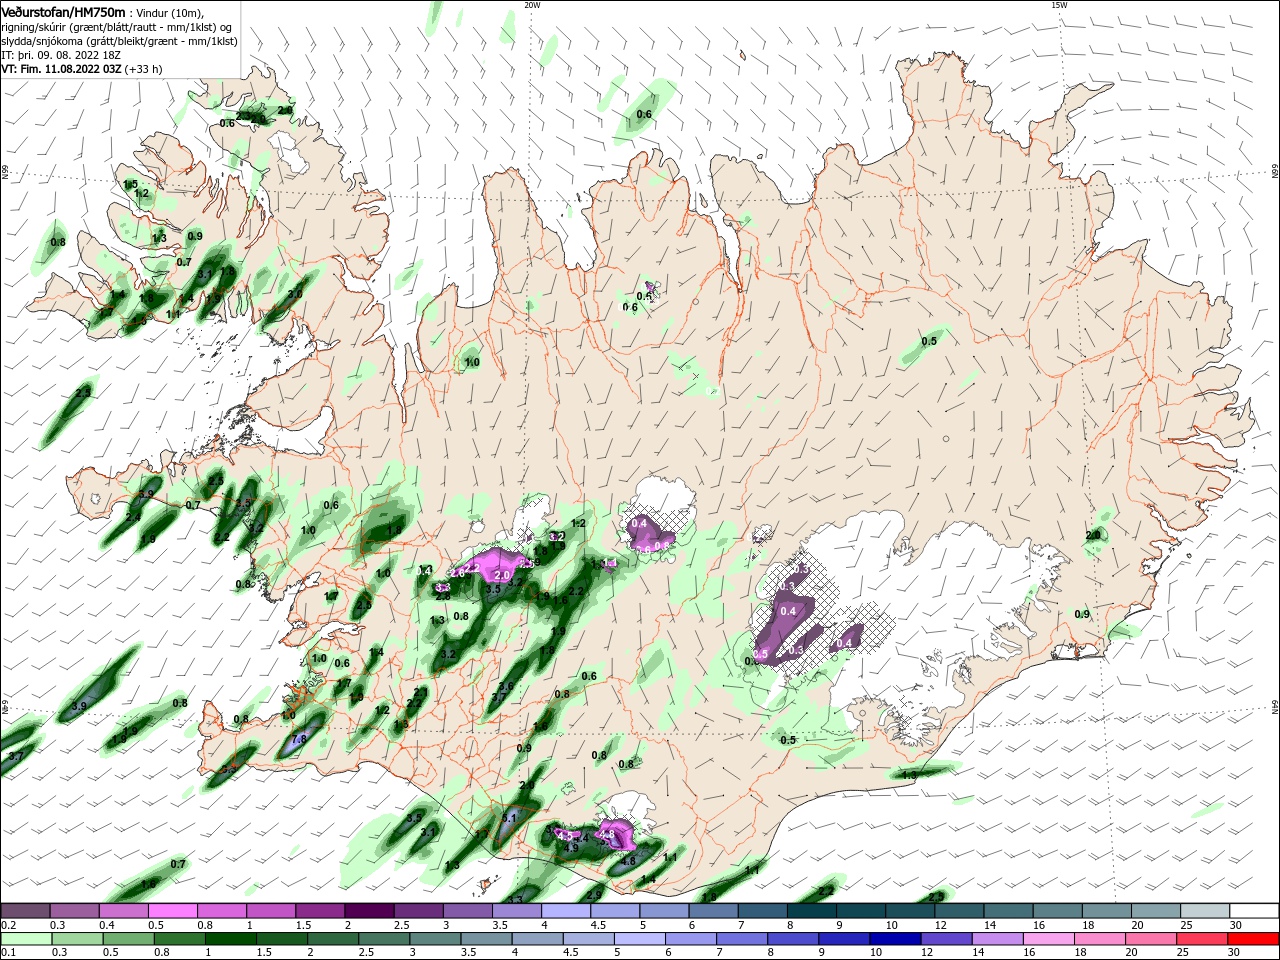This screenshot has width=1280, height=960.
Task: Click the 5.1 rainfall value on the map
Action: [x=508, y=818]
